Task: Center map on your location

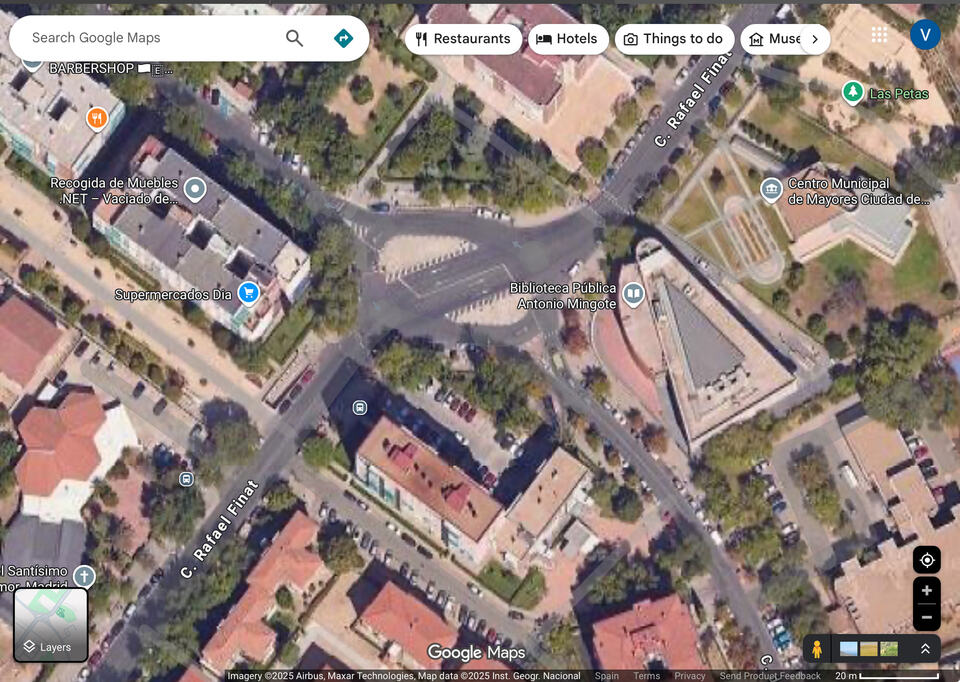Action: (926, 559)
